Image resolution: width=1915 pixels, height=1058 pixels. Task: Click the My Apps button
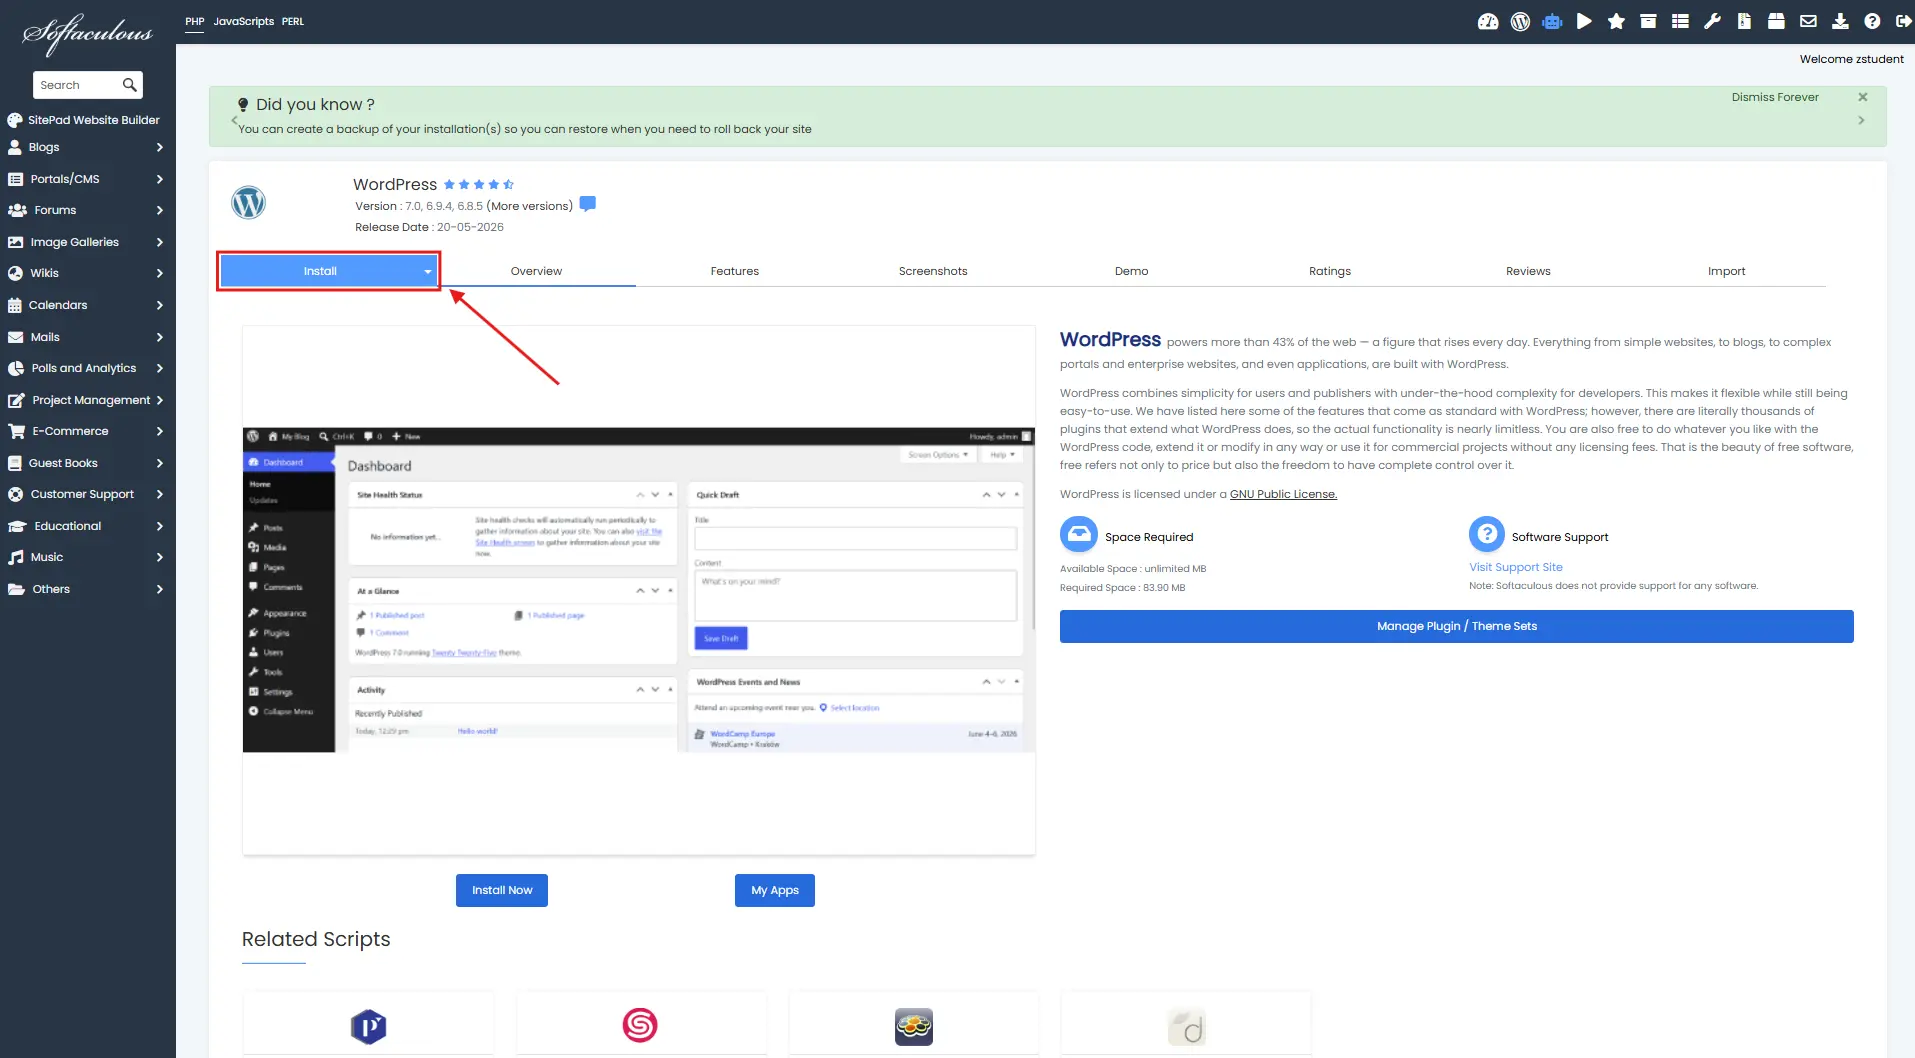coord(775,890)
